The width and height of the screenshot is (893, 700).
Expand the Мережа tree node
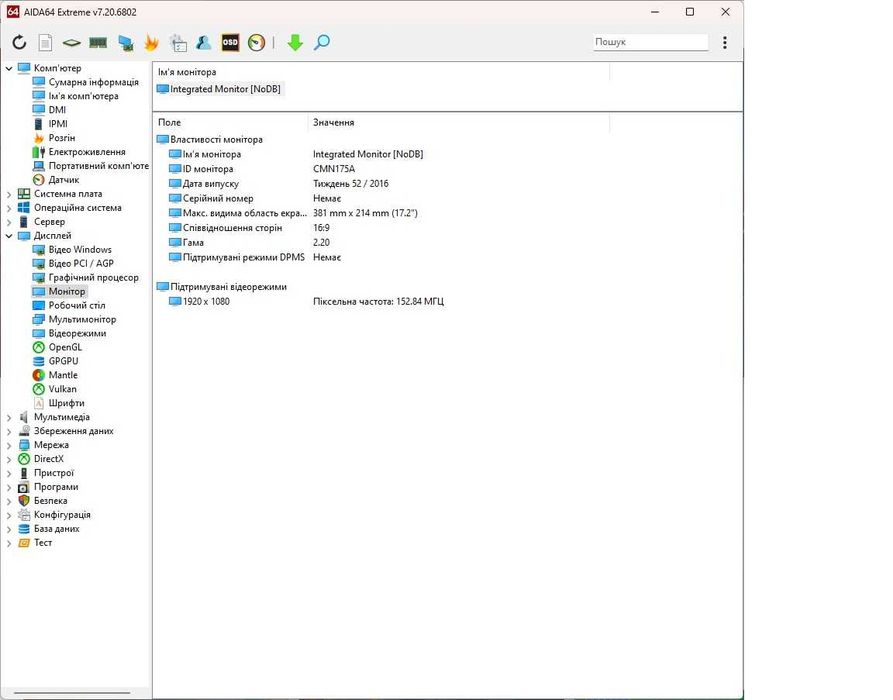click(9, 445)
